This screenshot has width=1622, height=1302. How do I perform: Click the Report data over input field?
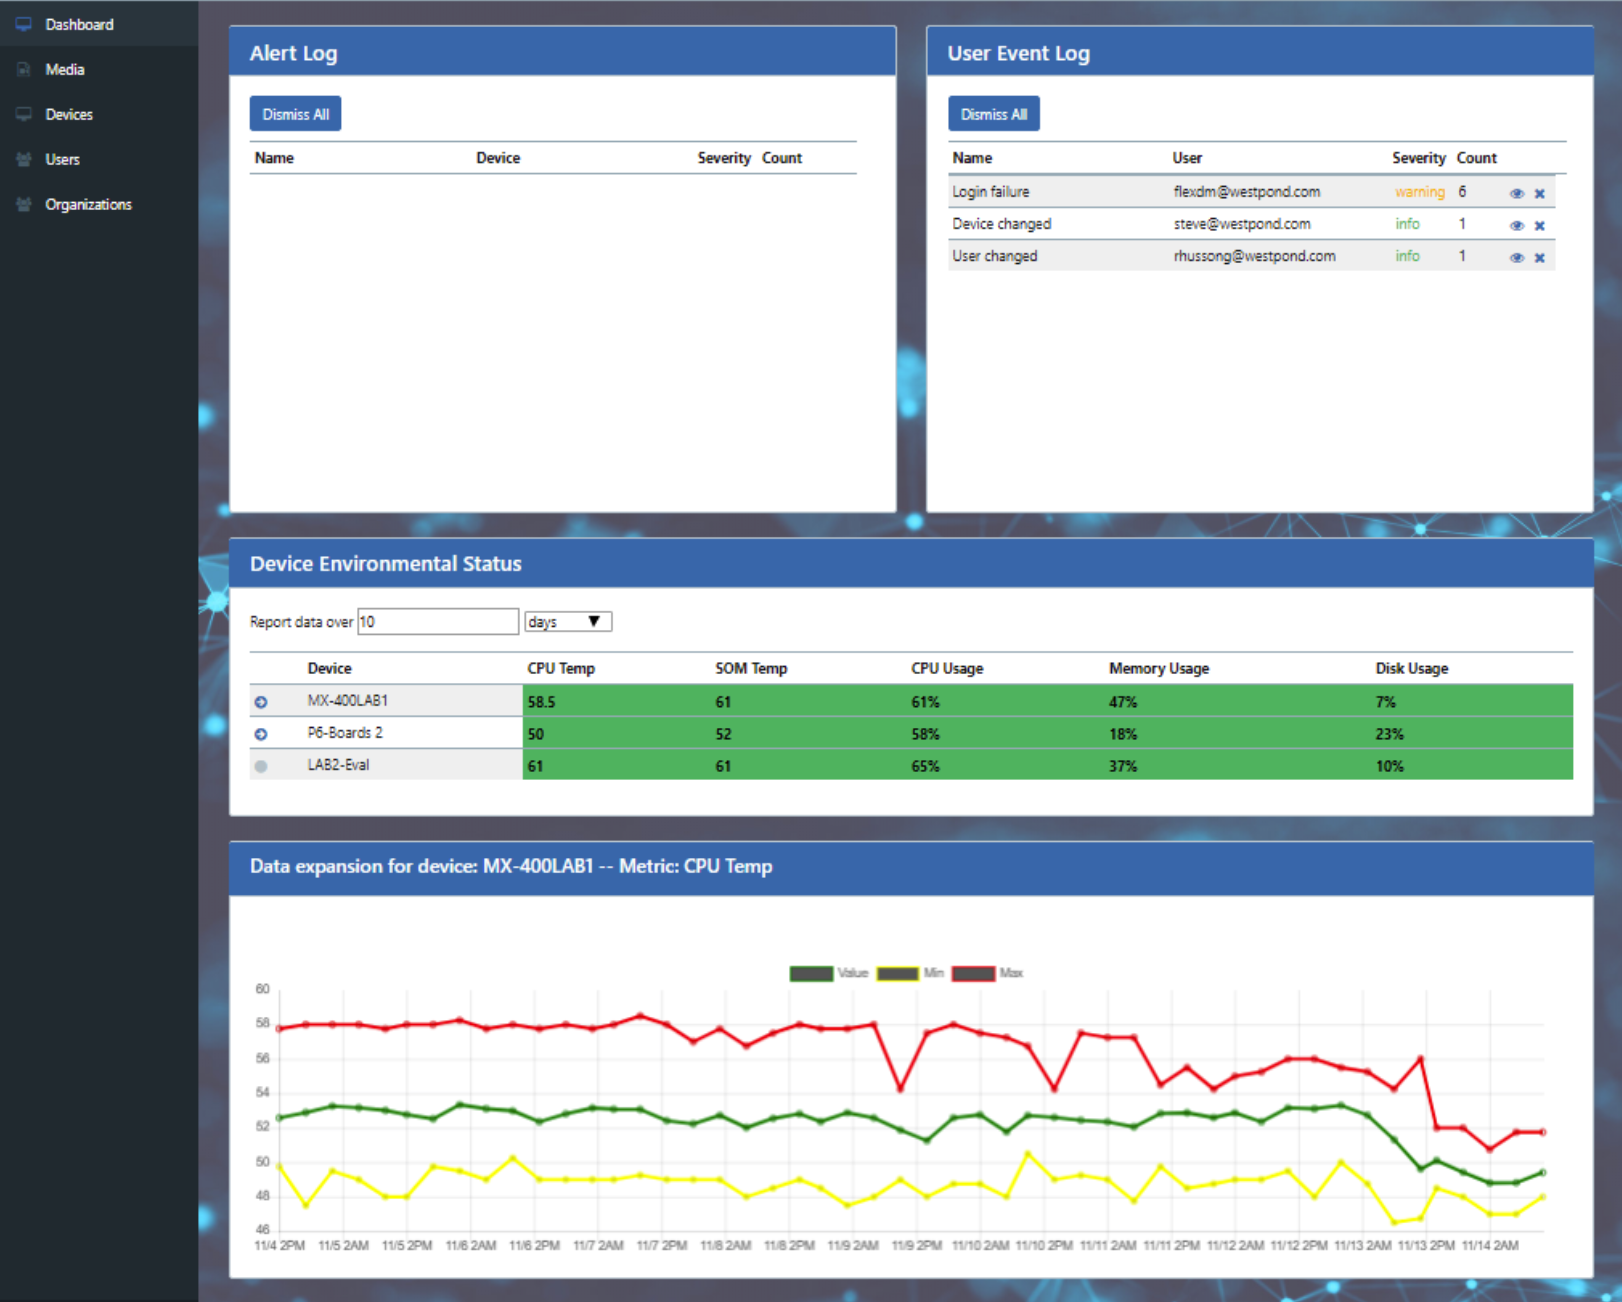pyautogui.click(x=438, y=622)
